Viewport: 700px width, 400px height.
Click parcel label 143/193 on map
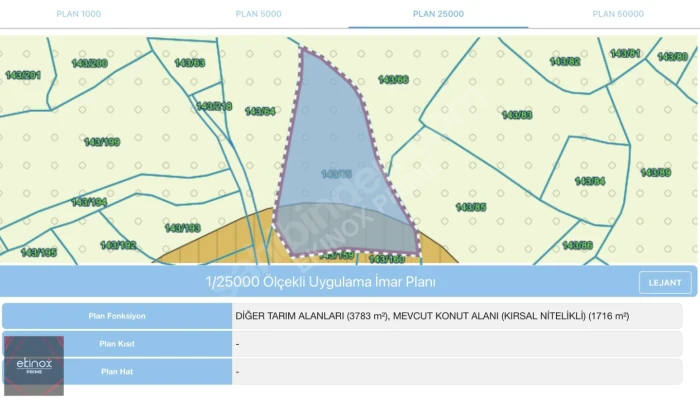tap(183, 228)
